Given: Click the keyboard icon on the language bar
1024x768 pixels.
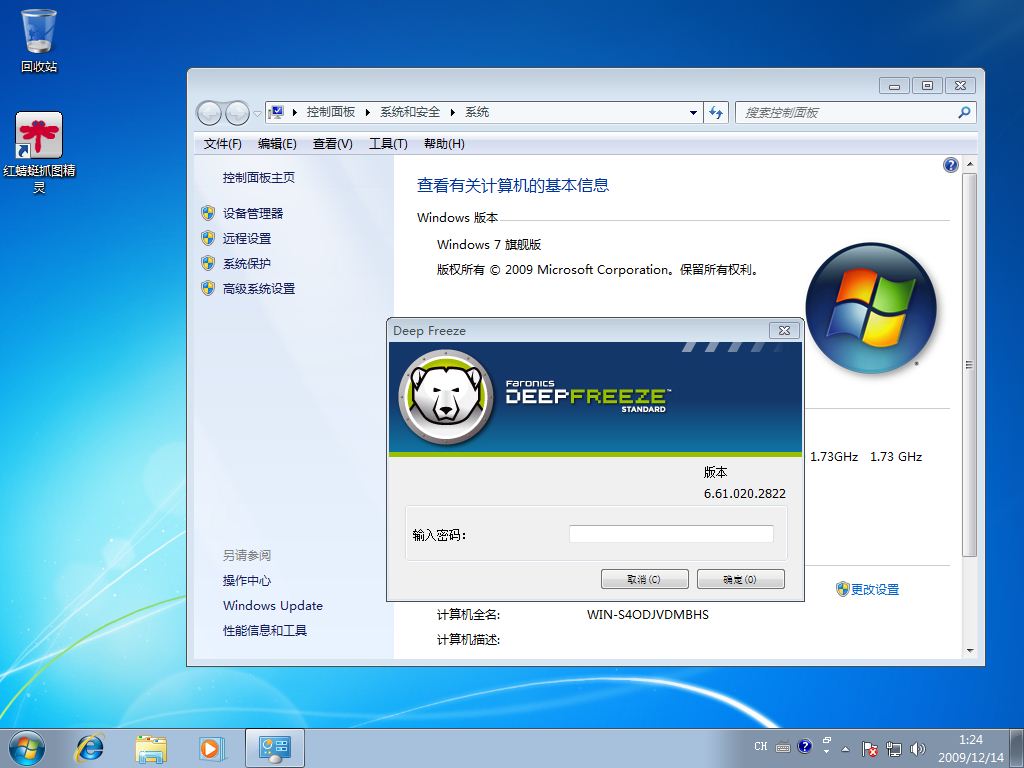Looking at the screenshot, I should [783, 747].
